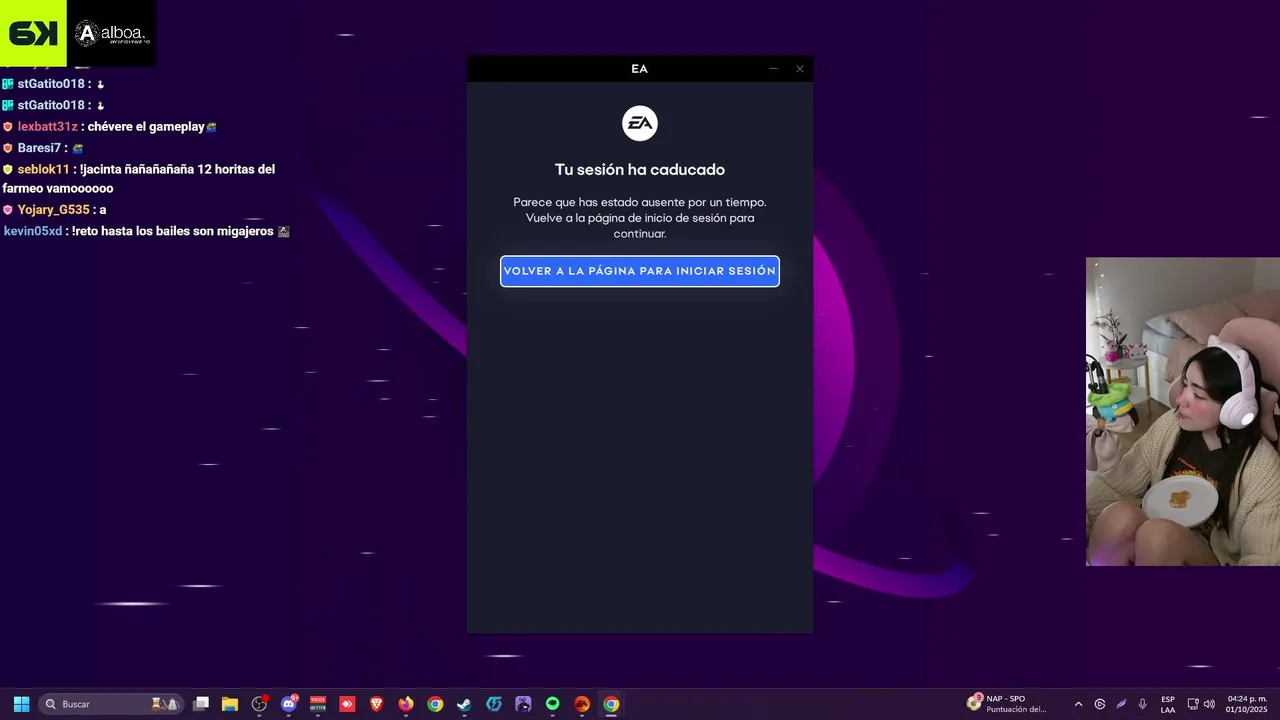The width and height of the screenshot is (1280, 720).
Task: Click the network status tray icon
Action: coord(1192,704)
